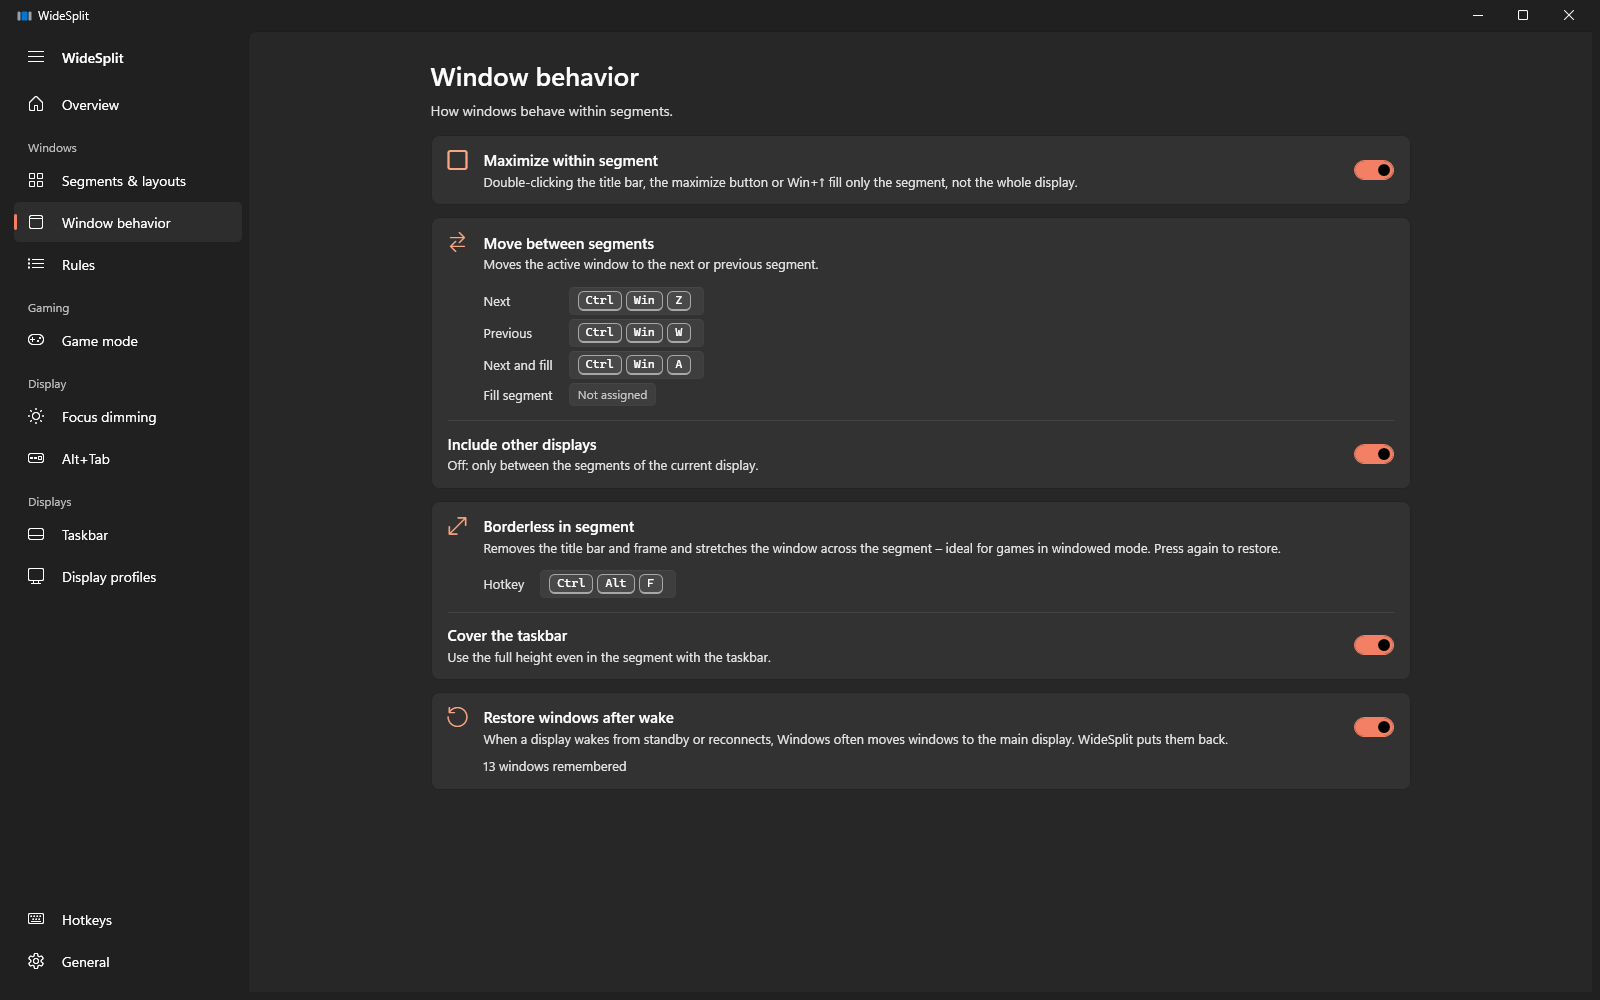Click the Game mode controller icon
The image size is (1600, 1000).
(x=36, y=340)
